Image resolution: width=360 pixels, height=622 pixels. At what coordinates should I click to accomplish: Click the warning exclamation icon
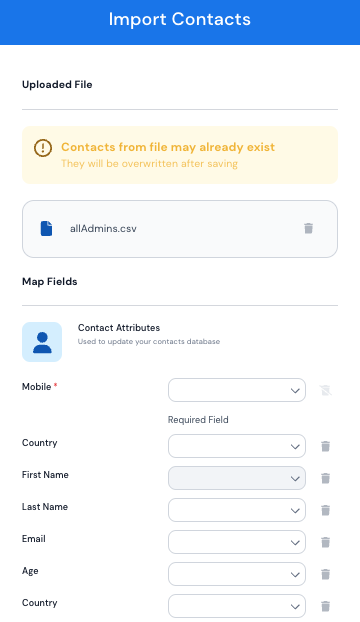[x=43, y=148]
